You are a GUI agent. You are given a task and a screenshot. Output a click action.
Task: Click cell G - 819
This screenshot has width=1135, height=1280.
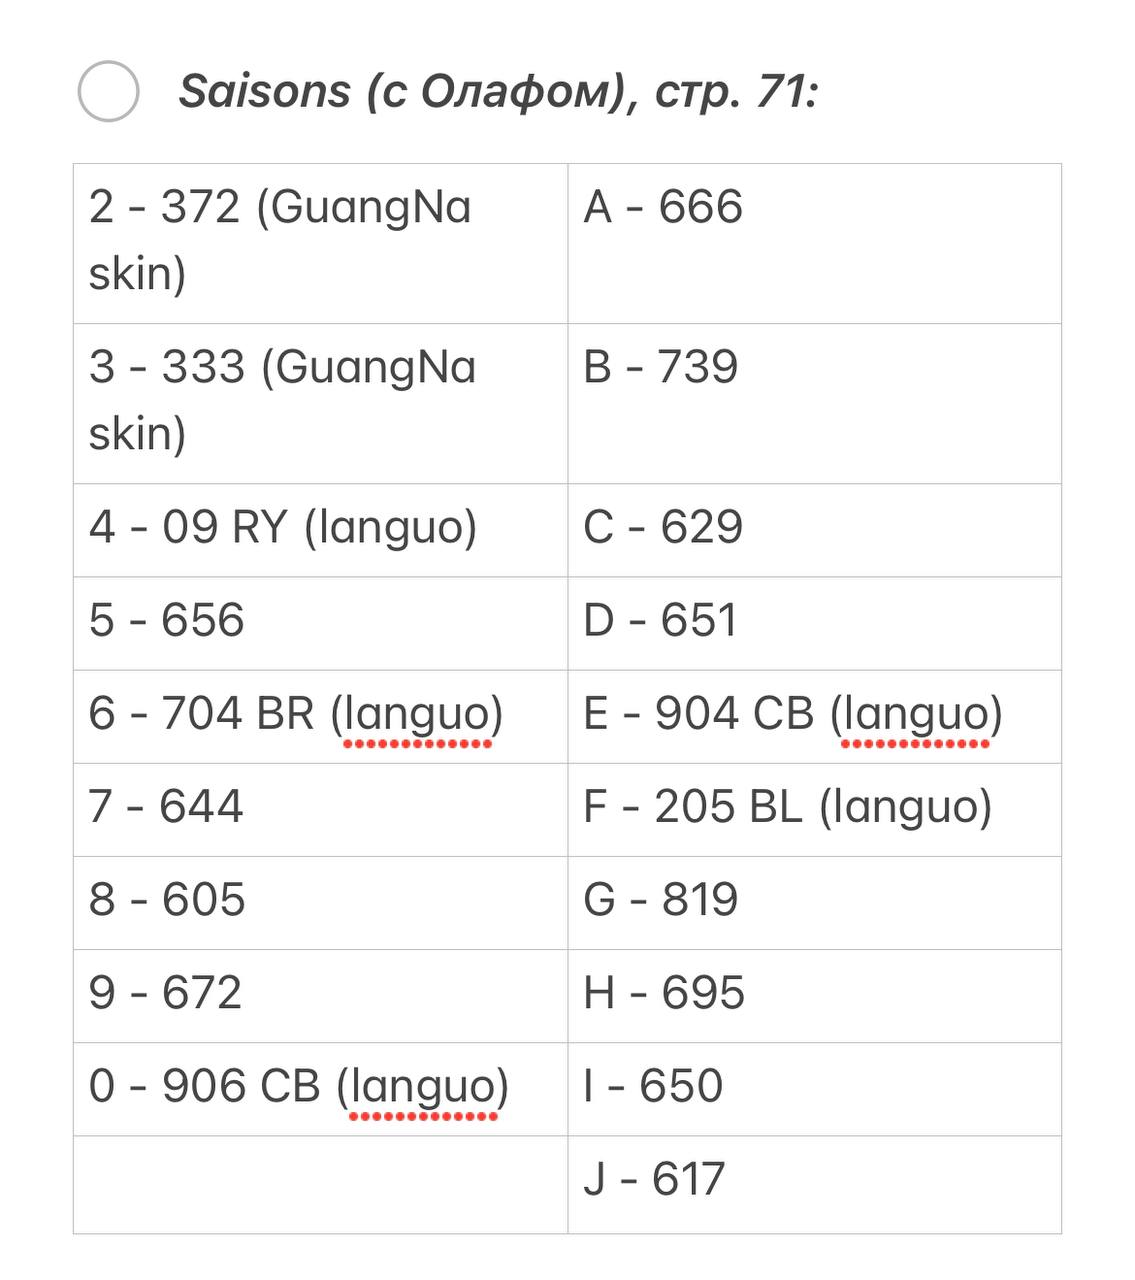pyautogui.click(x=815, y=902)
